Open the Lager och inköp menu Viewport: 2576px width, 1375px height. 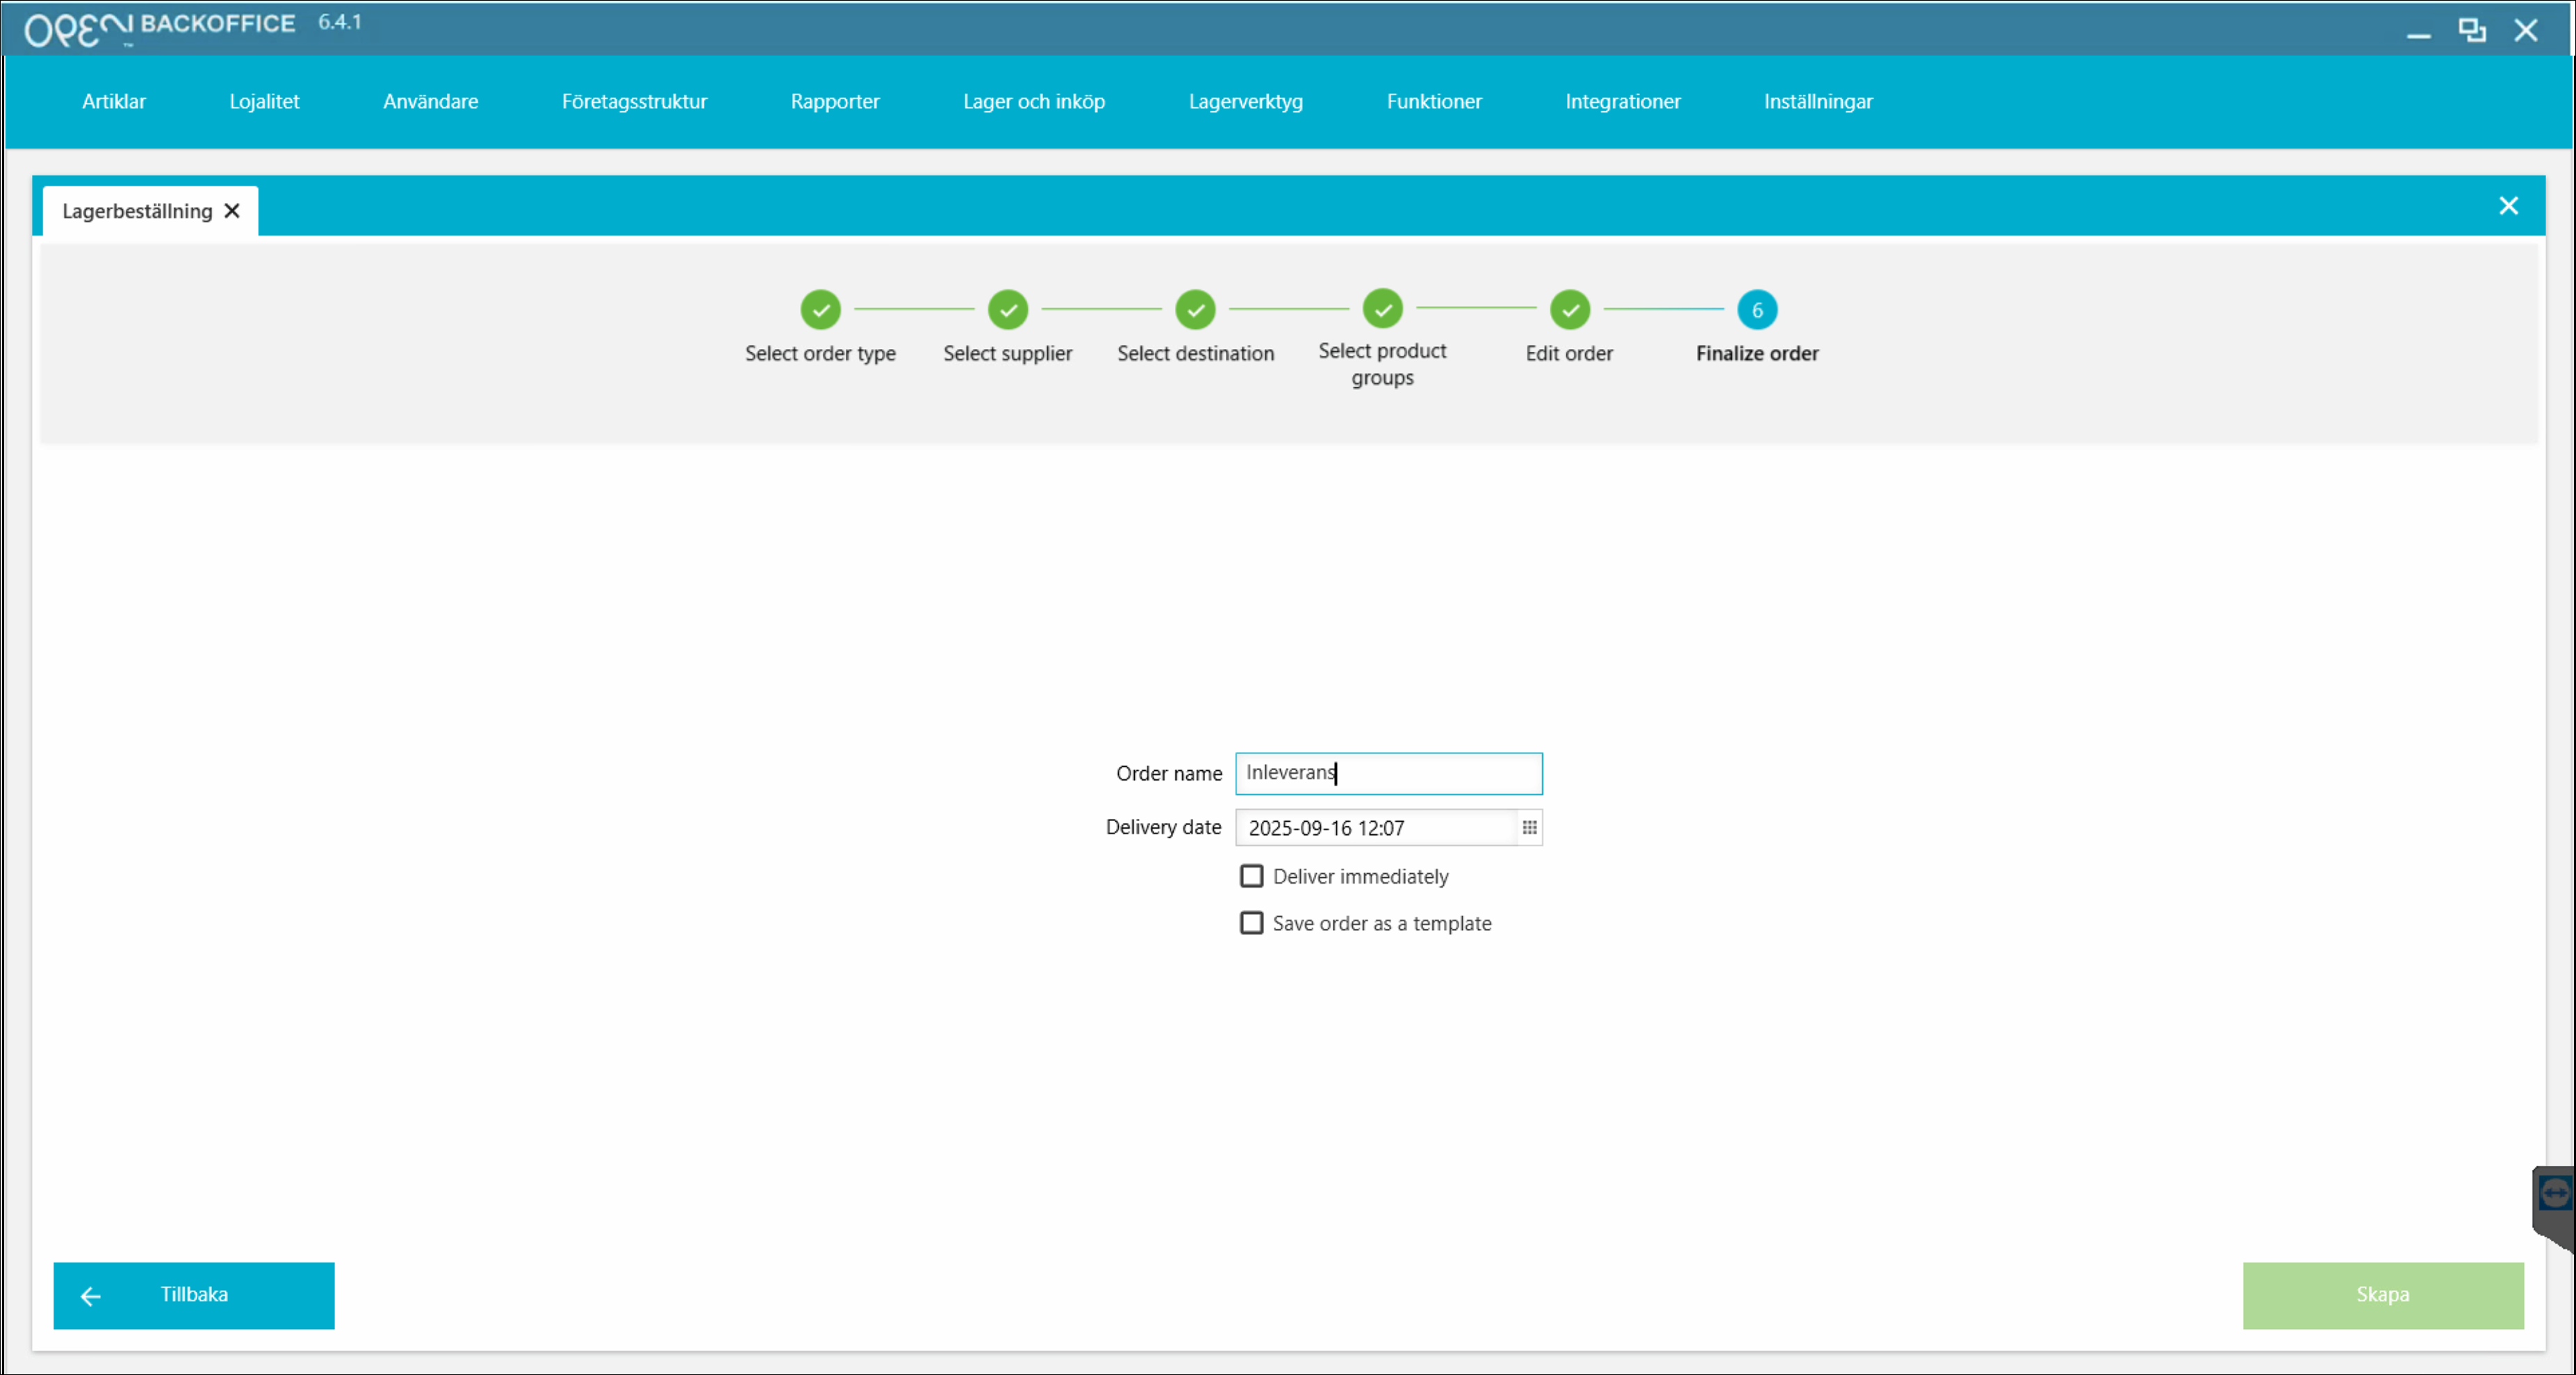click(x=1034, y=101)
